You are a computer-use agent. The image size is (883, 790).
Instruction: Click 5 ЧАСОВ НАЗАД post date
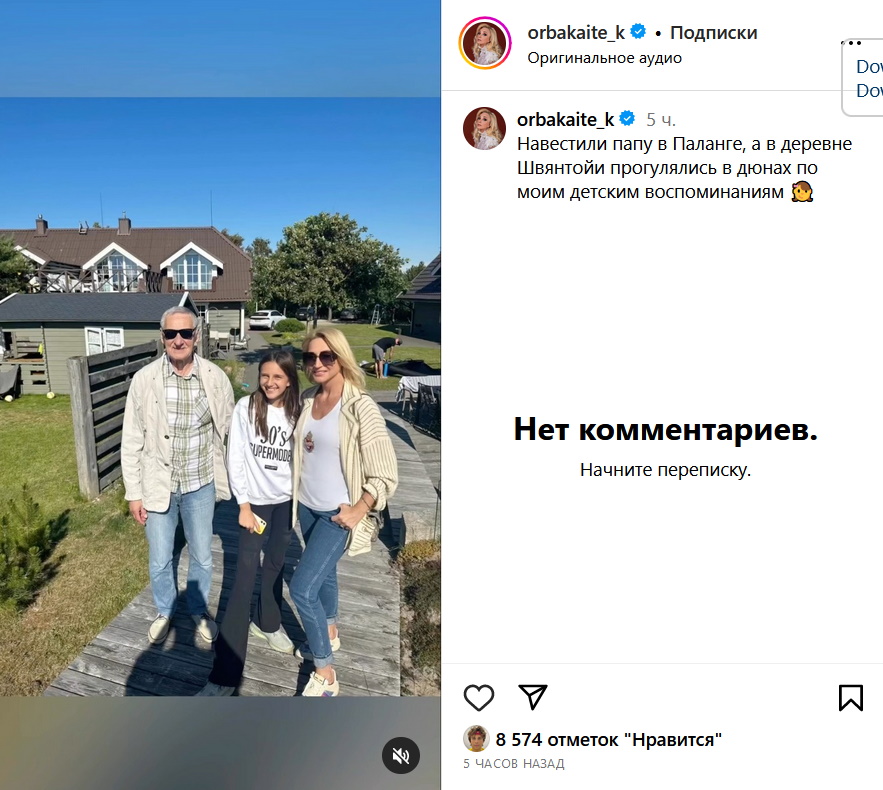[514, 764]
